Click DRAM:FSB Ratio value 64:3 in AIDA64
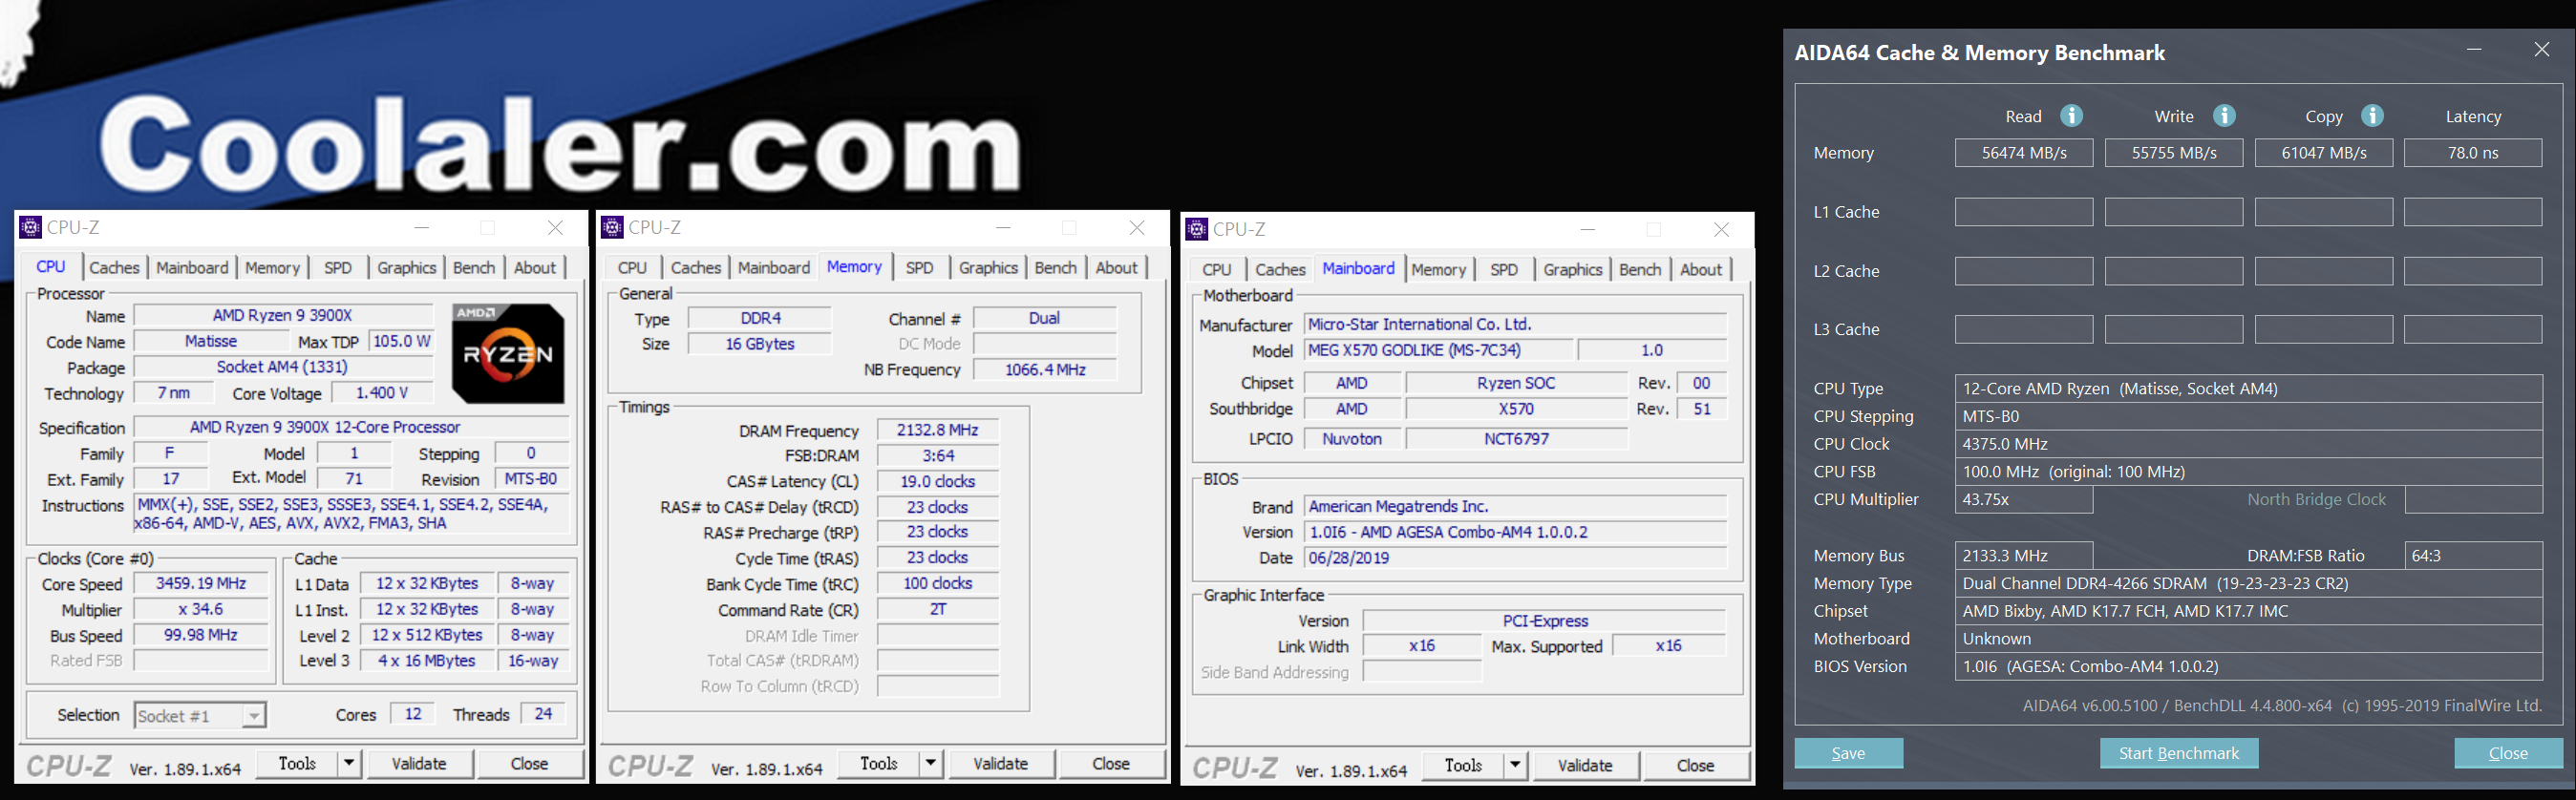This screenshot has height=800, width=2576. pyautogui.click(x=2473, y=556)
